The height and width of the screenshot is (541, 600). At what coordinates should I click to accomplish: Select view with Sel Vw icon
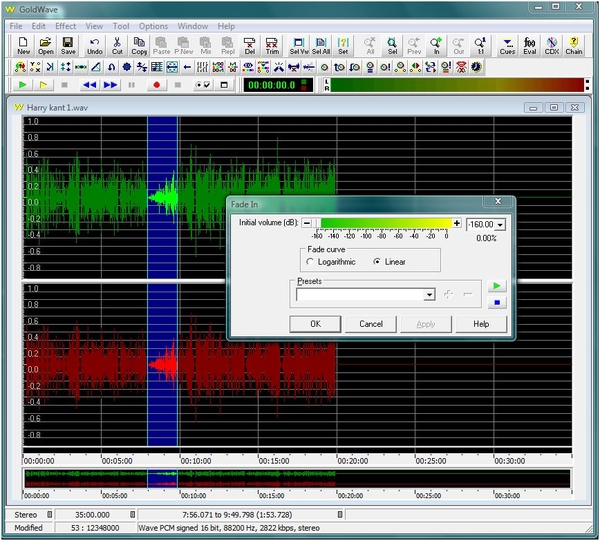pyautogui.click(x=299, y=46)
